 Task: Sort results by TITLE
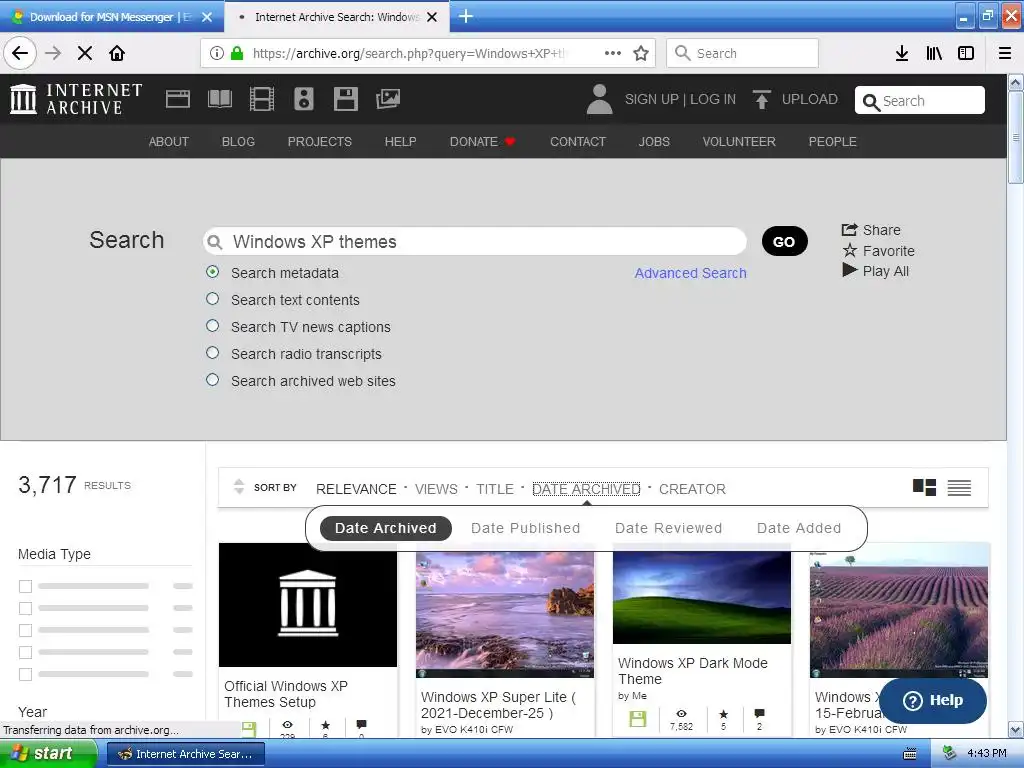point(494,489)
